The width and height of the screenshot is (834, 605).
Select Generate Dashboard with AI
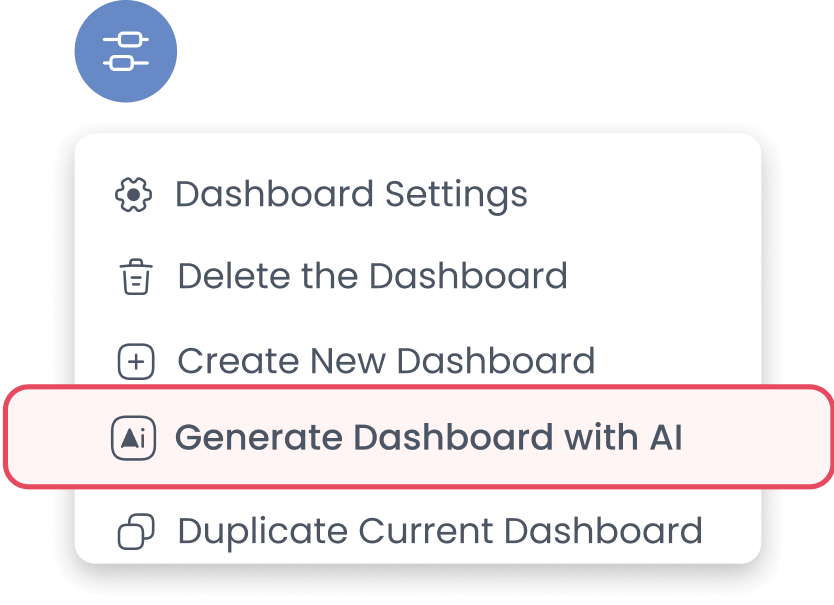pos(428,438)
